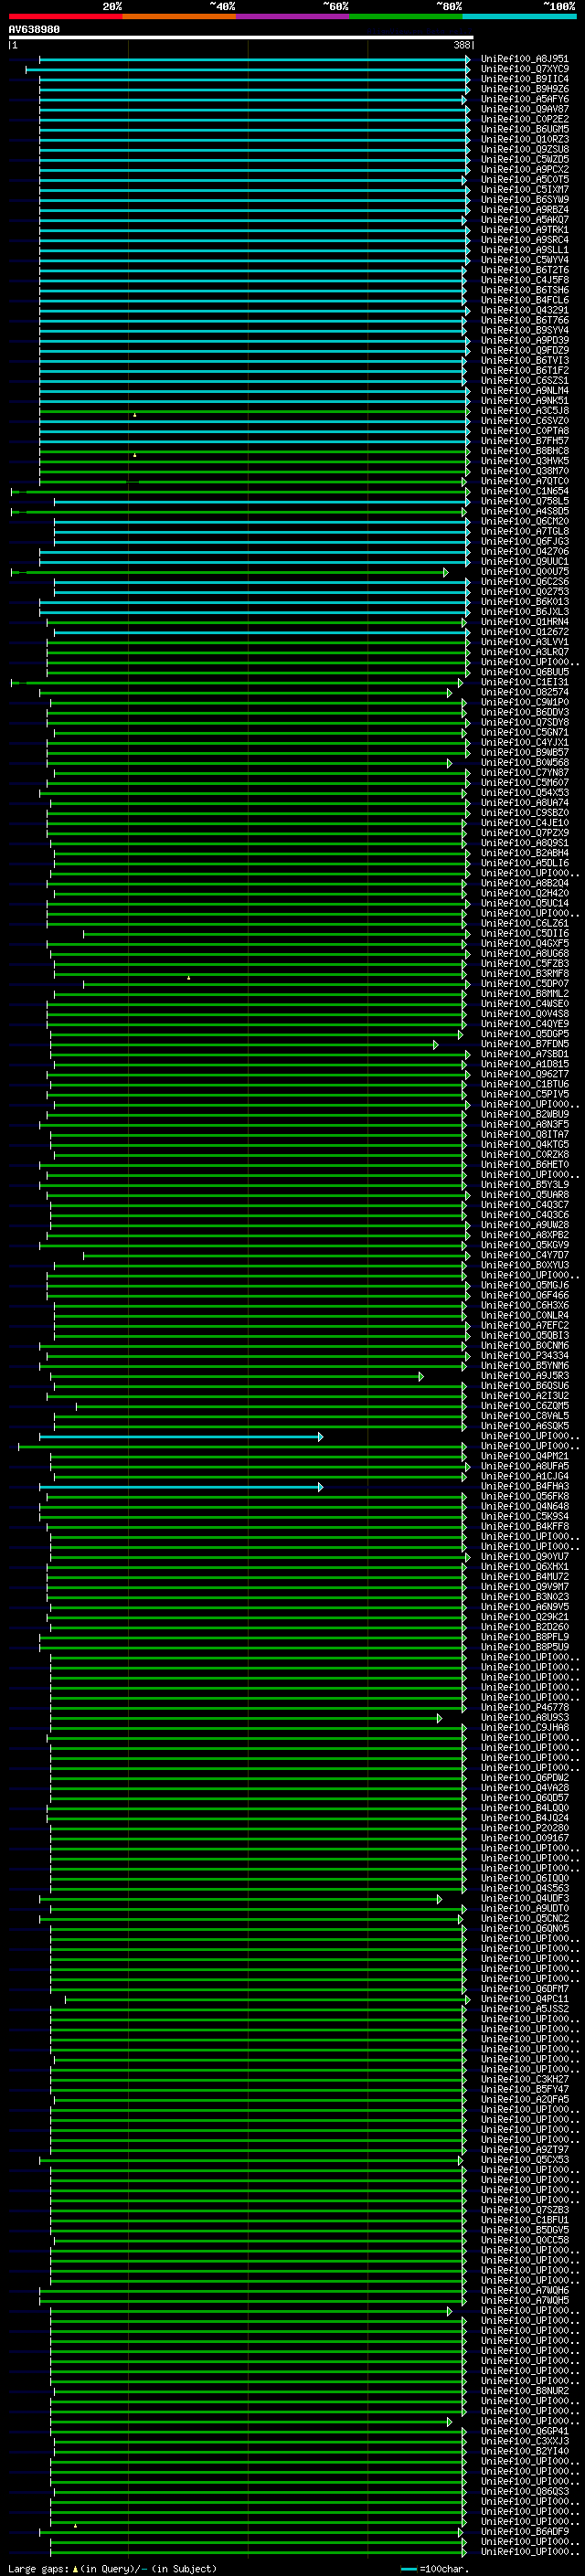Image resolution: width=585 pixels, height=2576 pixels.
Task: Click the UniRef100_B8NUR2 label
Action: [x=524, y=2391]
